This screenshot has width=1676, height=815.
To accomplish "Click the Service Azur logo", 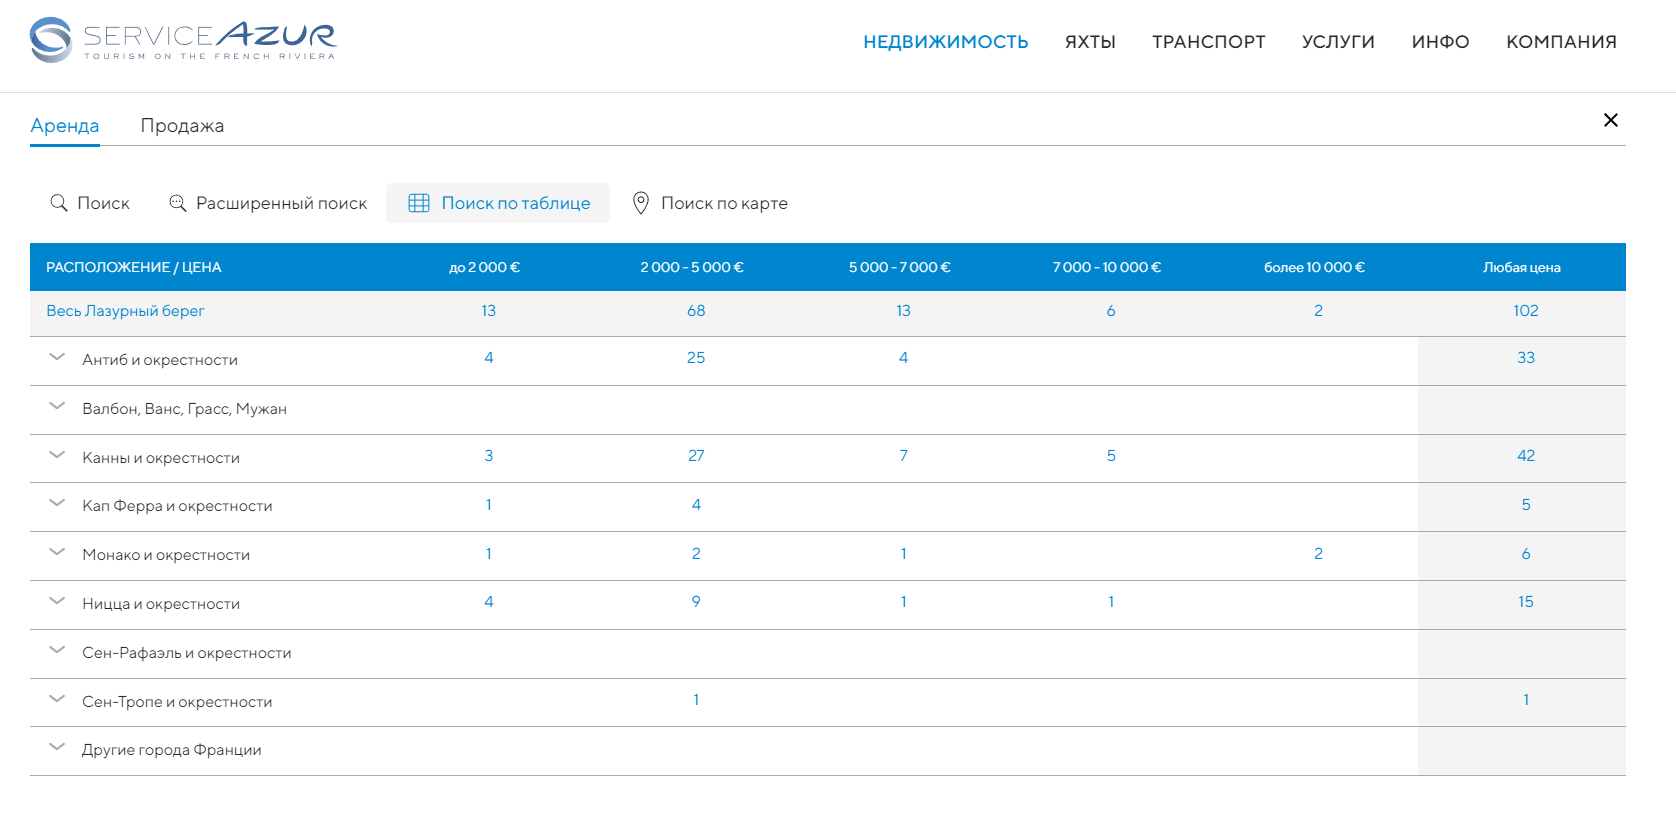I will click(183, 41).
